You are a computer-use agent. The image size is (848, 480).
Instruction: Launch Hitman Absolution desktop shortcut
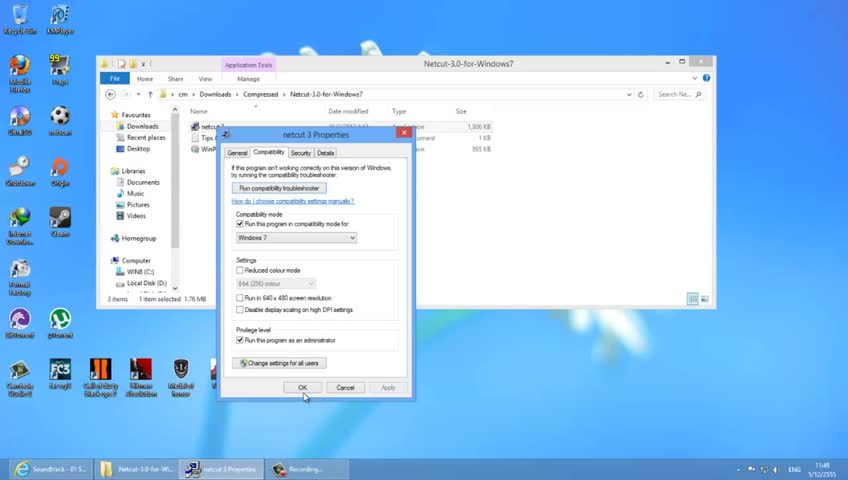[141, 378]
